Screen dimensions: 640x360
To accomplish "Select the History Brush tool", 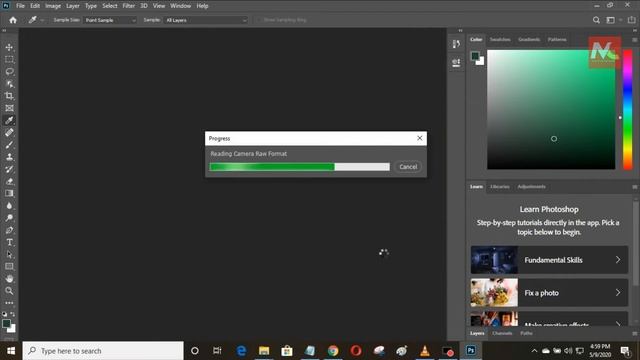I will (x=9, y=169).
